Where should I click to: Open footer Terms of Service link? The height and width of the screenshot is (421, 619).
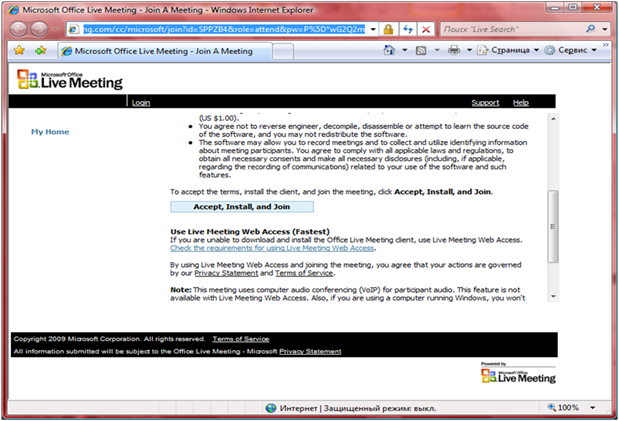[x=241, y=339]
